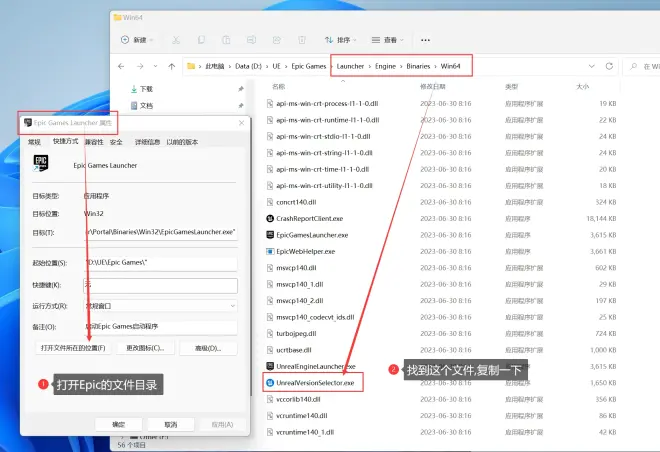Click the back navigation arrow

[x=122, y=66]
